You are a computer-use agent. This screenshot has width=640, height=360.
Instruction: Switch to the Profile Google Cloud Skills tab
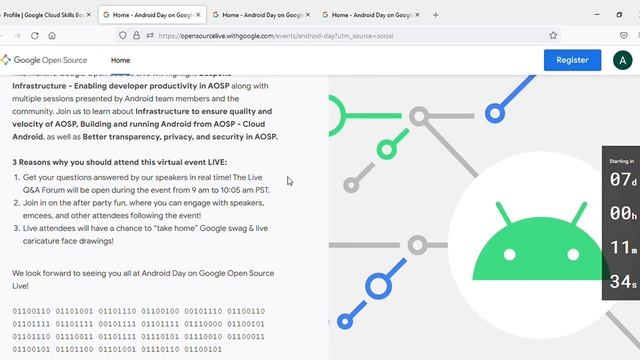43,15
